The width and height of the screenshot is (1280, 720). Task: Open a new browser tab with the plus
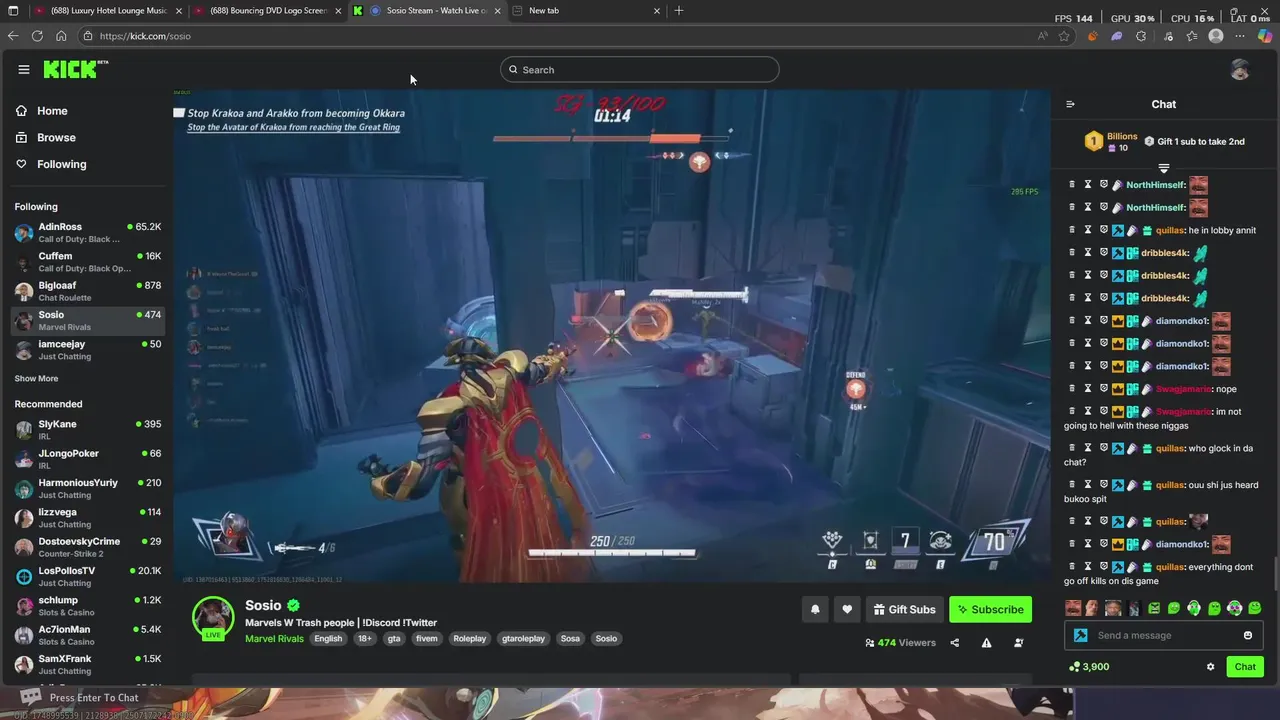click(x=679, y=11)
